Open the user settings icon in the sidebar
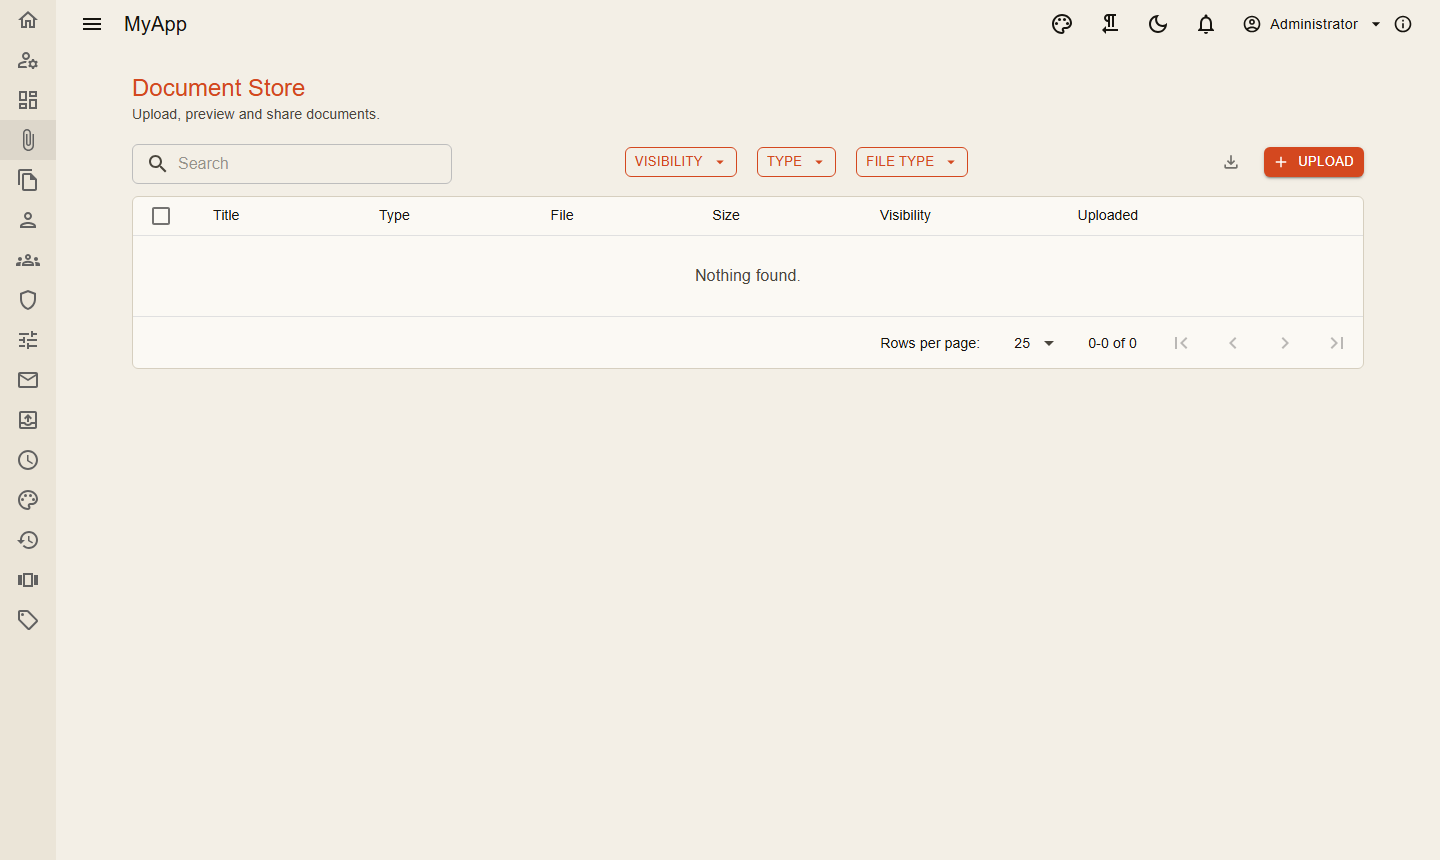 [28, 60]
